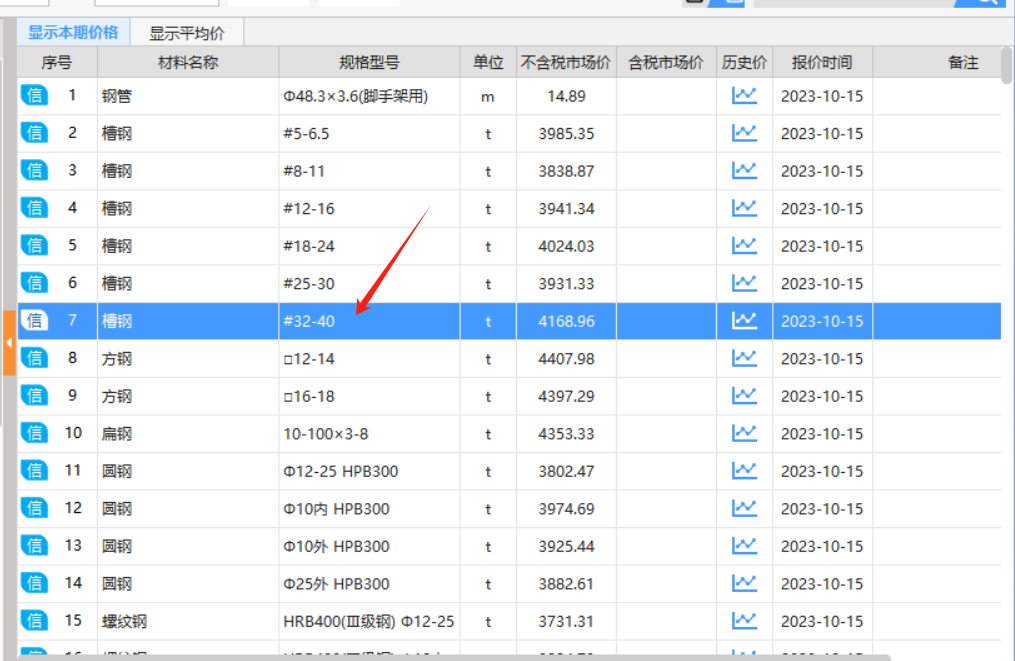Open history price chart for 方钢 □12-14
1015x661 pixels.
click(x=744, y=359)
